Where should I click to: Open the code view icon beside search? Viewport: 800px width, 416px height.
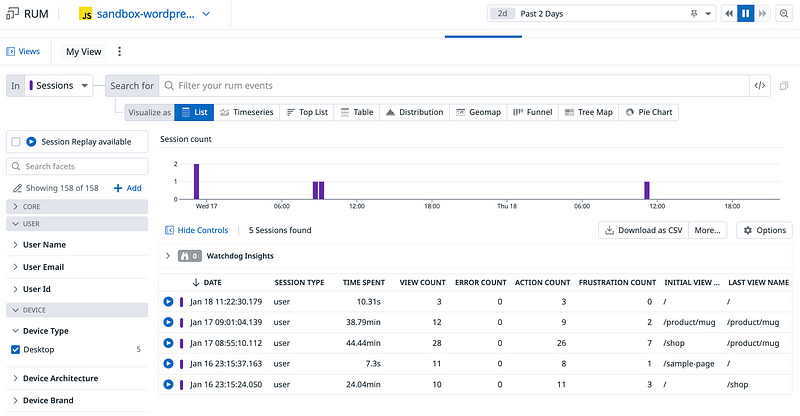pos(760,86)
